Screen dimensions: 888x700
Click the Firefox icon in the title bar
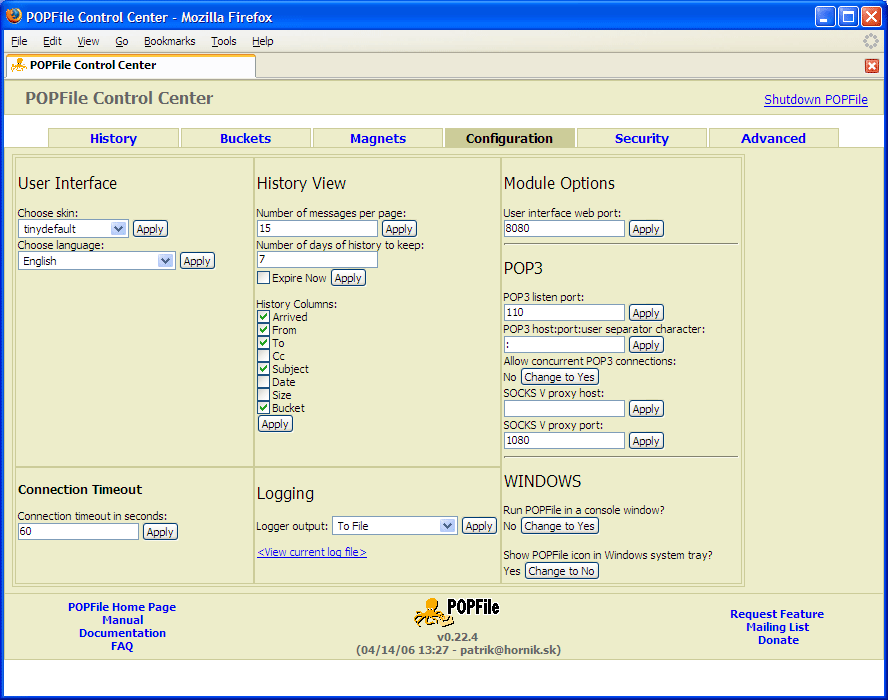14,16
